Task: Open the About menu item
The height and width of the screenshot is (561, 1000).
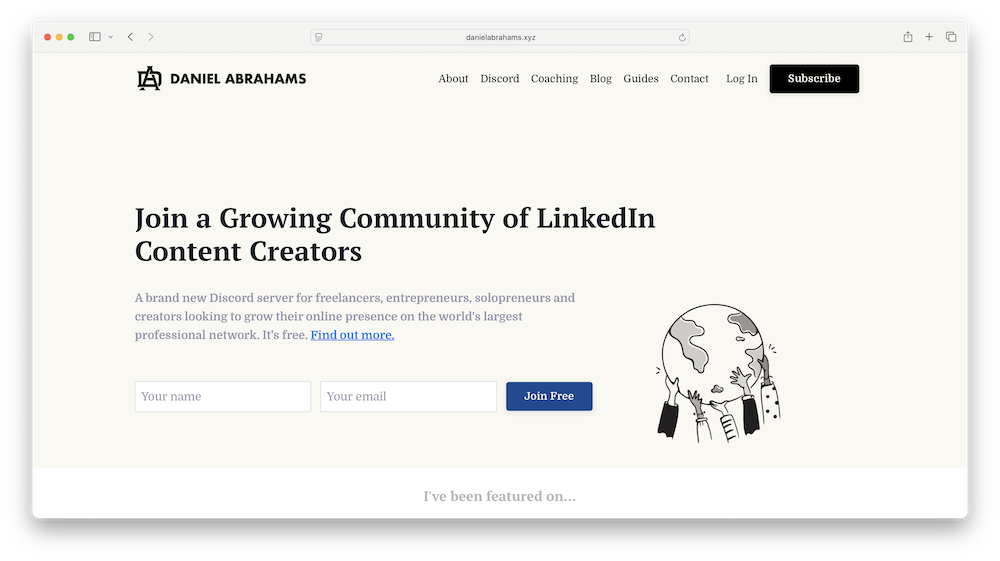Action: [453, 78]
